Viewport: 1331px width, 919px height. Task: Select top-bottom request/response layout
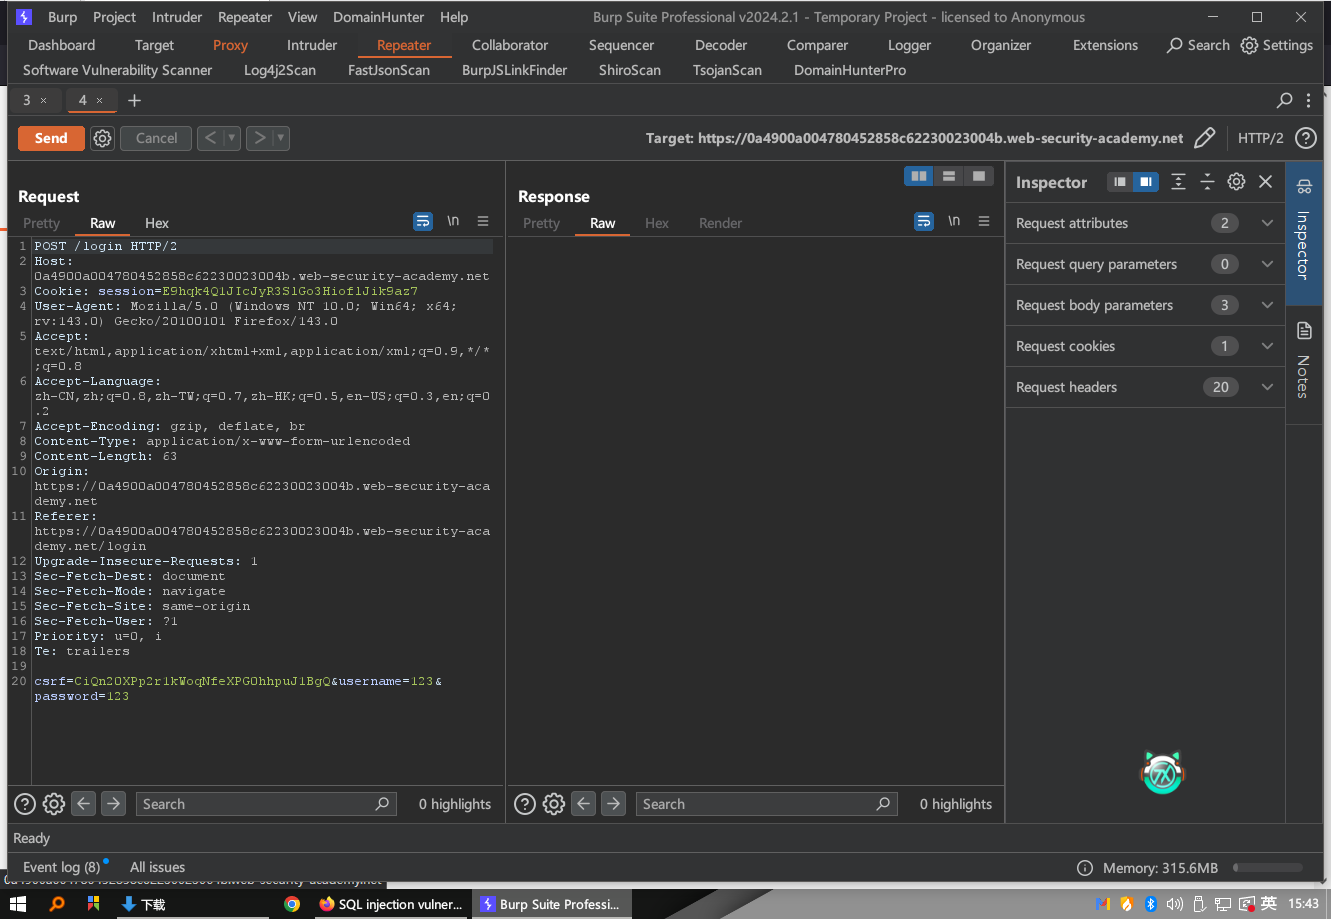(x=949, y=176)
